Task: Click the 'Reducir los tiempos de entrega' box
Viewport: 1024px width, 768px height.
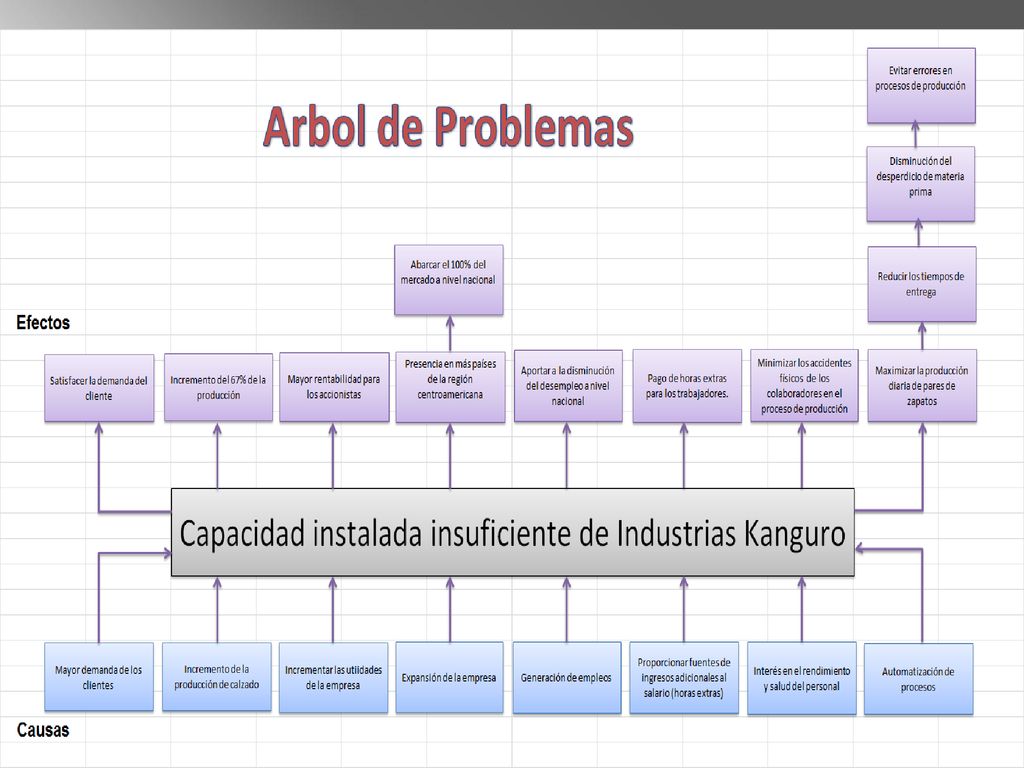Action: (x=921, y=284)
